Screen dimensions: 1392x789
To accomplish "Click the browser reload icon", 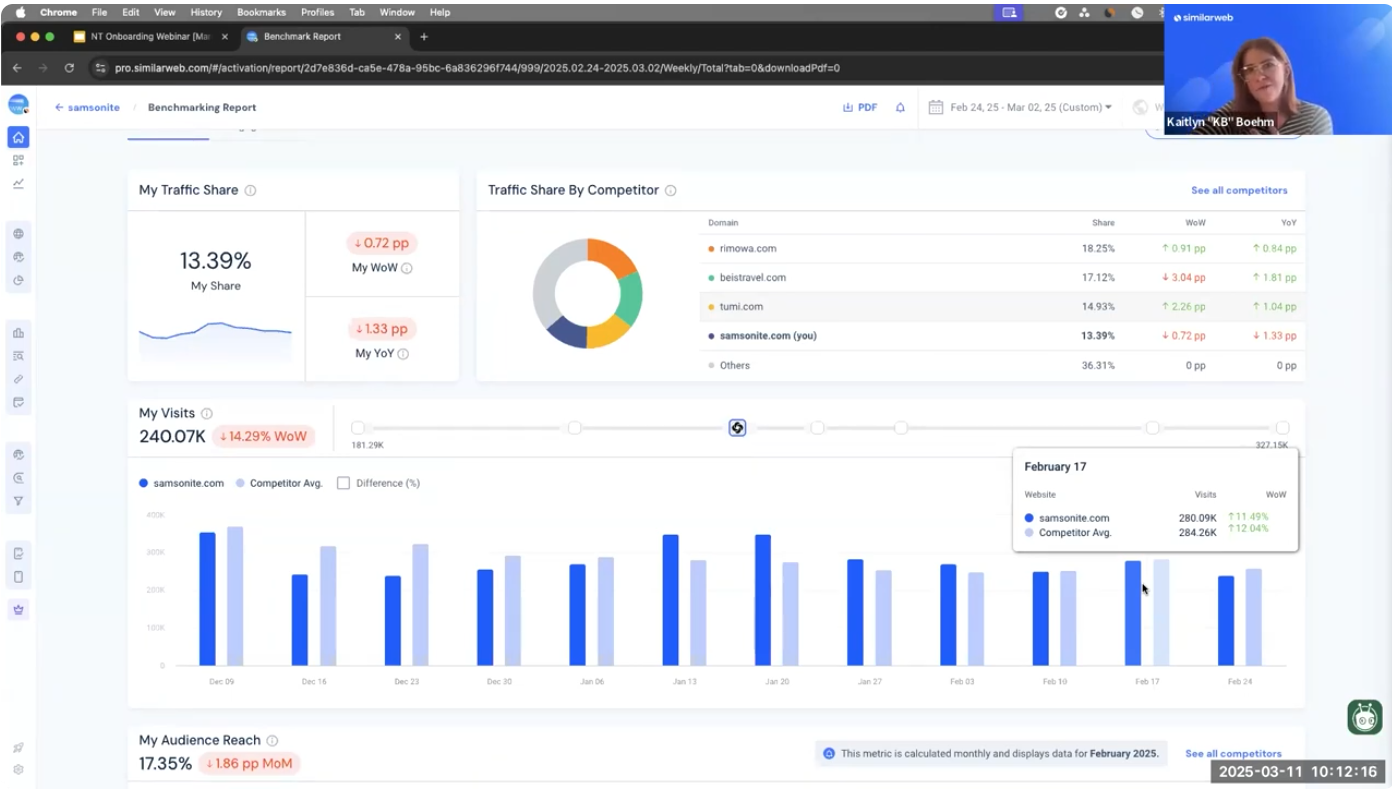I will [69, 68].
